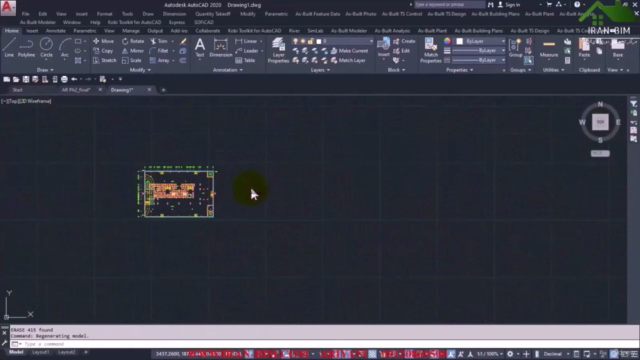Click the Copy command
The height and width of the screenshot is (360, 640).
tap(103, 51)
